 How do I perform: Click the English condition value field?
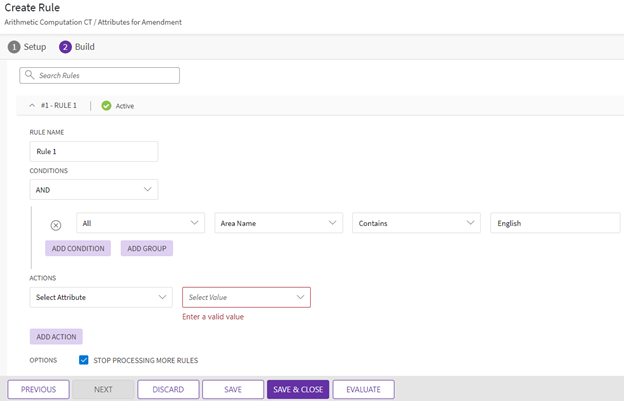(x=555, y=224)
